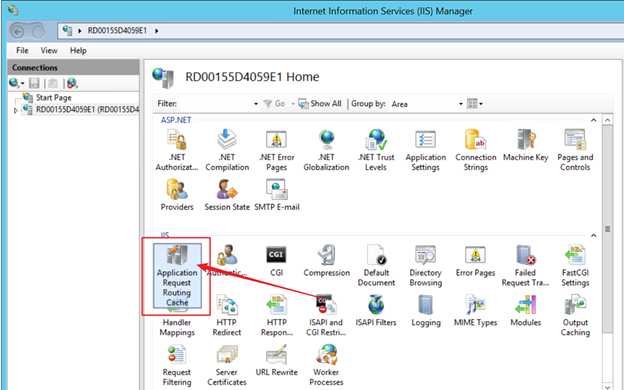Open Application Settings feature
The width and height of the screenshot is (624, 390).
click(425, 150)
